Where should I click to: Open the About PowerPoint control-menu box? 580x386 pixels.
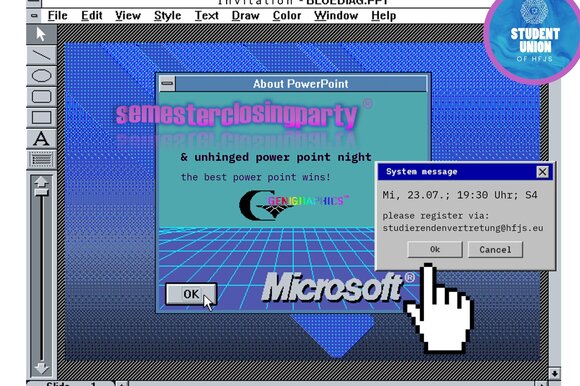[x=167, y=84]
